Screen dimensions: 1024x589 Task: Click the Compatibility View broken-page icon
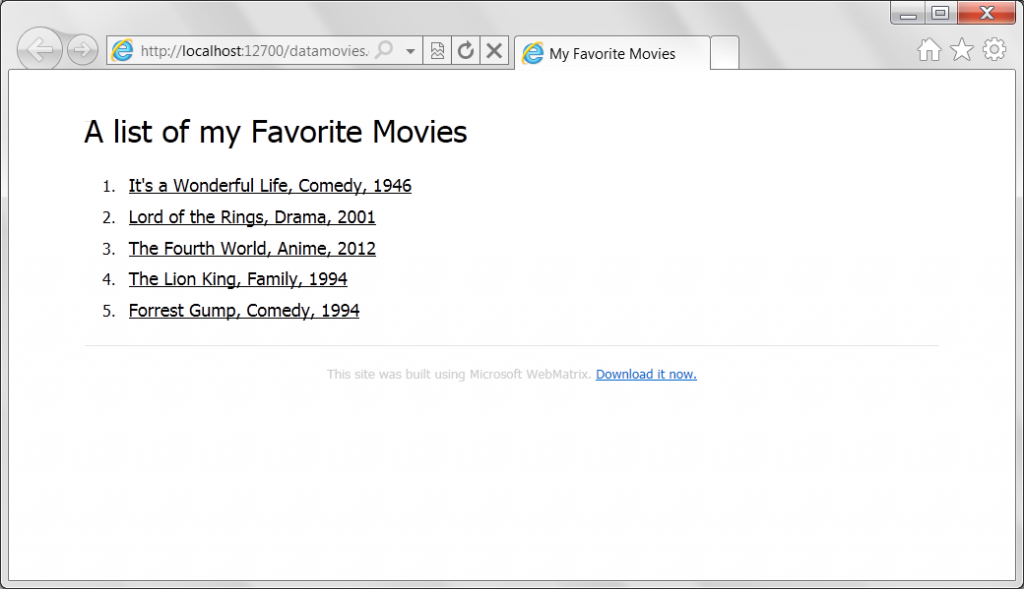tap(438, 50)
